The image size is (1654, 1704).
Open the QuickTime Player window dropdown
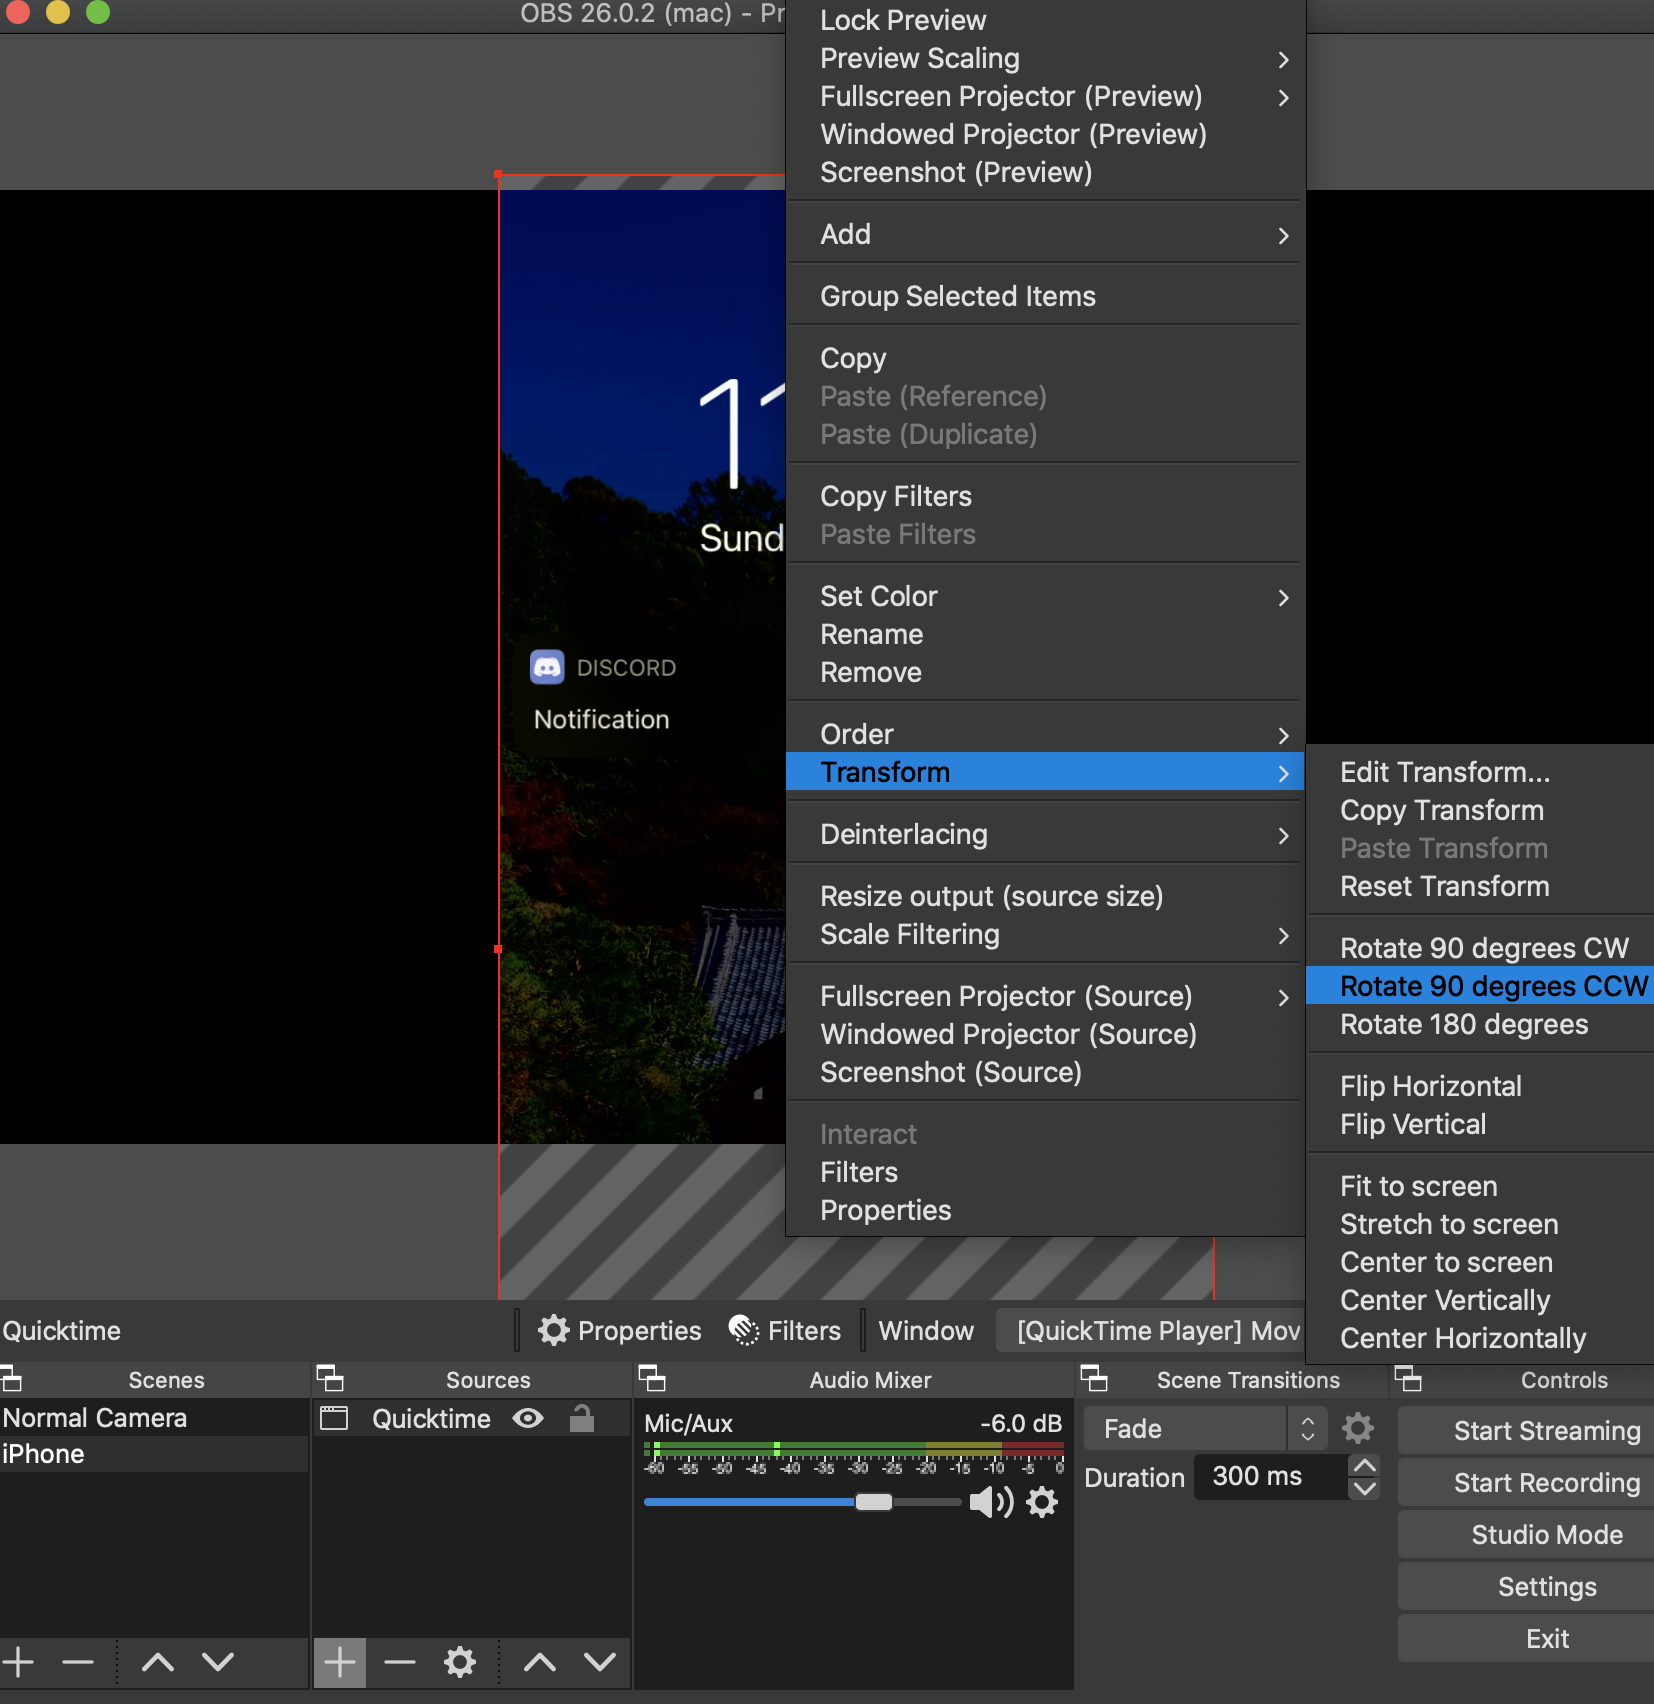pos(1151,1330)
